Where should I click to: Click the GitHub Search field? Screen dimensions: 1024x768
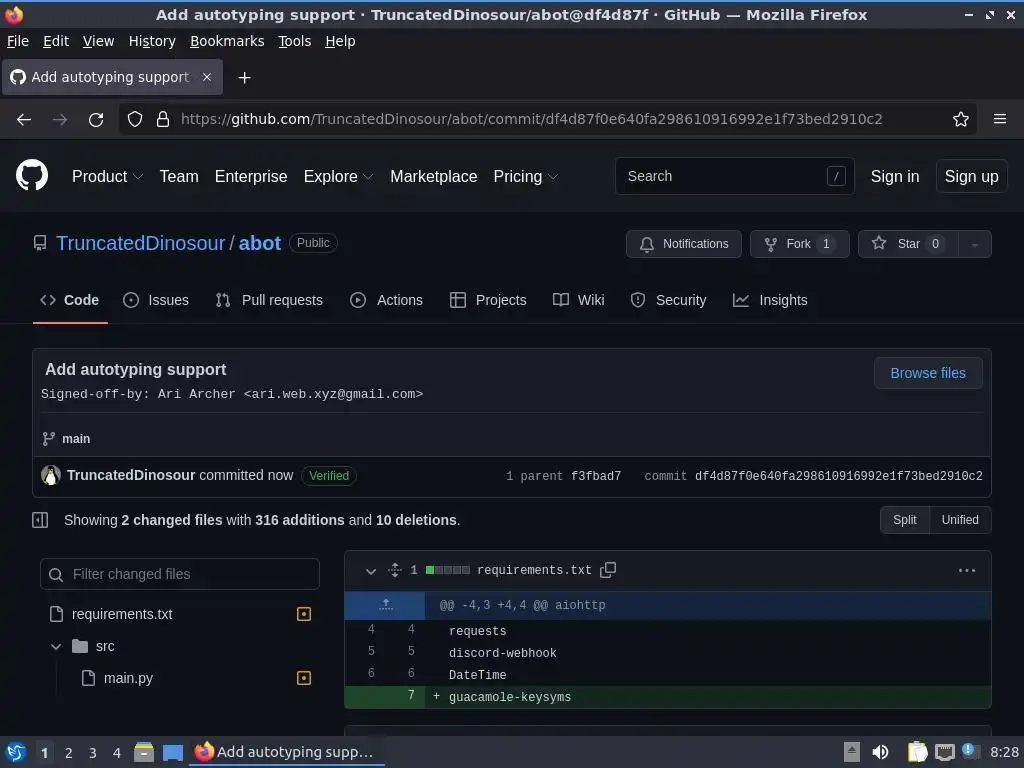coord(735,176)
